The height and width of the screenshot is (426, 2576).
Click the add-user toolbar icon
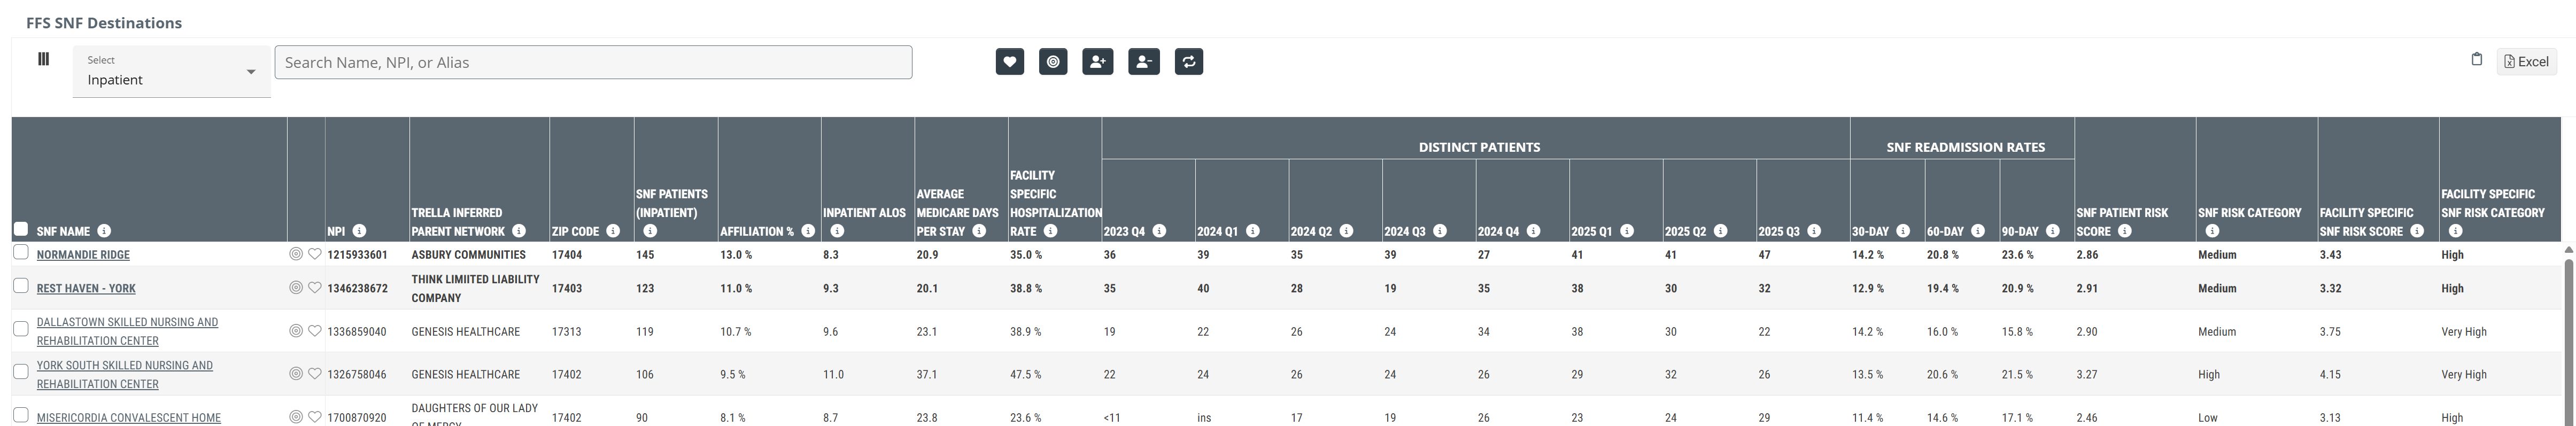[1097, 62]
